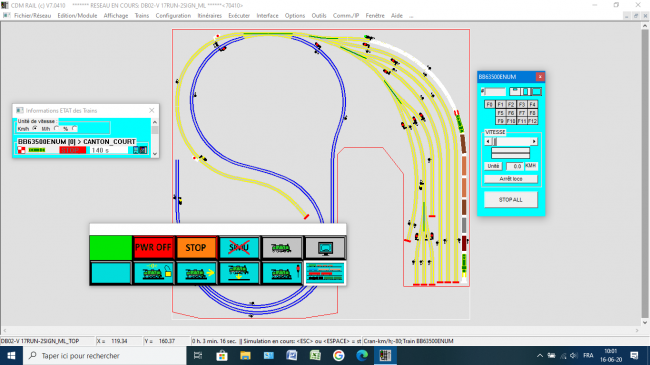Click the locomotive with red signal button
This screenshot has width=650, height=365.
tap(282, 273)
